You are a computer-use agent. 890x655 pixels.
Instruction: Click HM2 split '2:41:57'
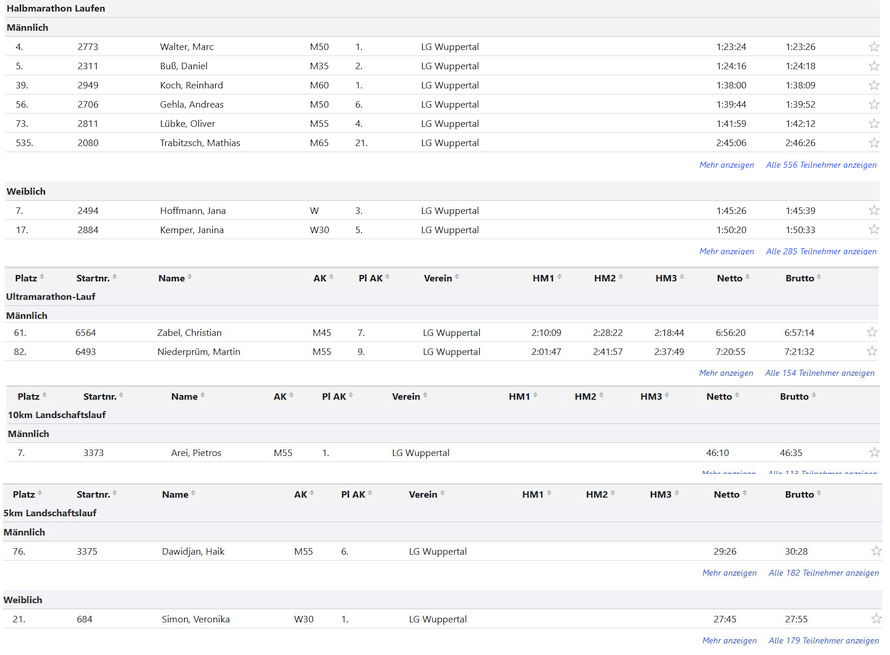pos(607,351)
